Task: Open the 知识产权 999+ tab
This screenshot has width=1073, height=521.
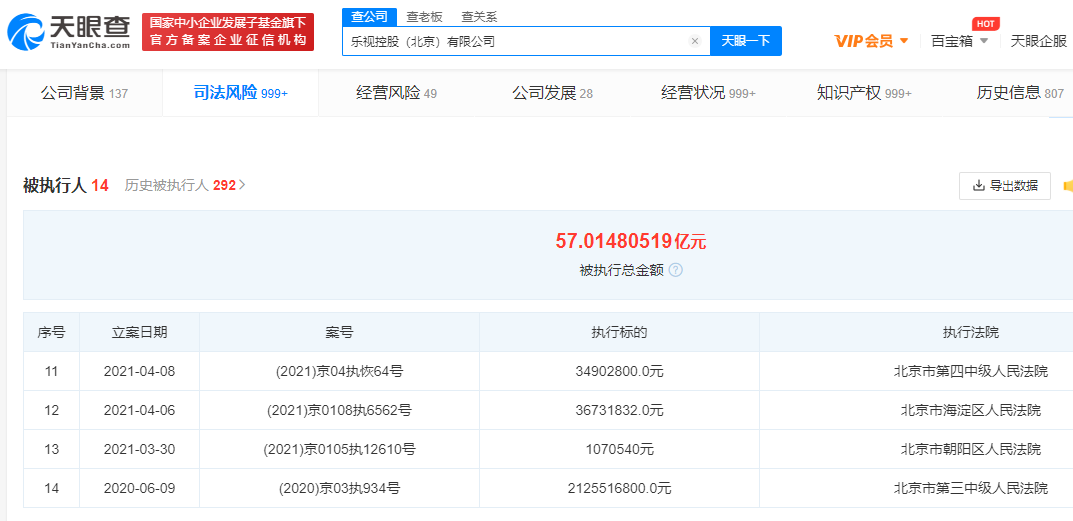Action: 864,93
